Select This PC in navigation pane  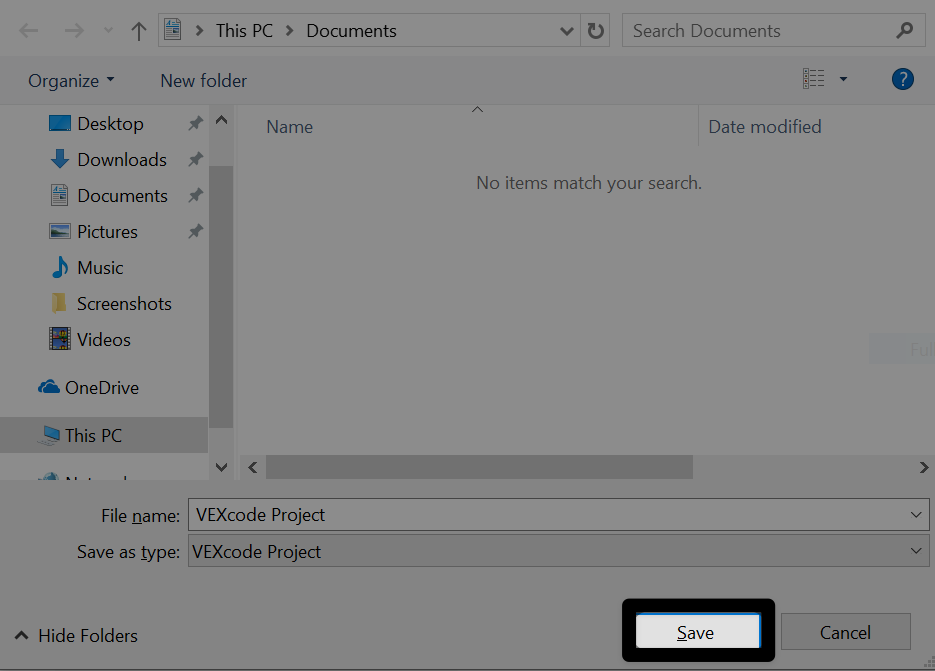click(x=93, y=436)
